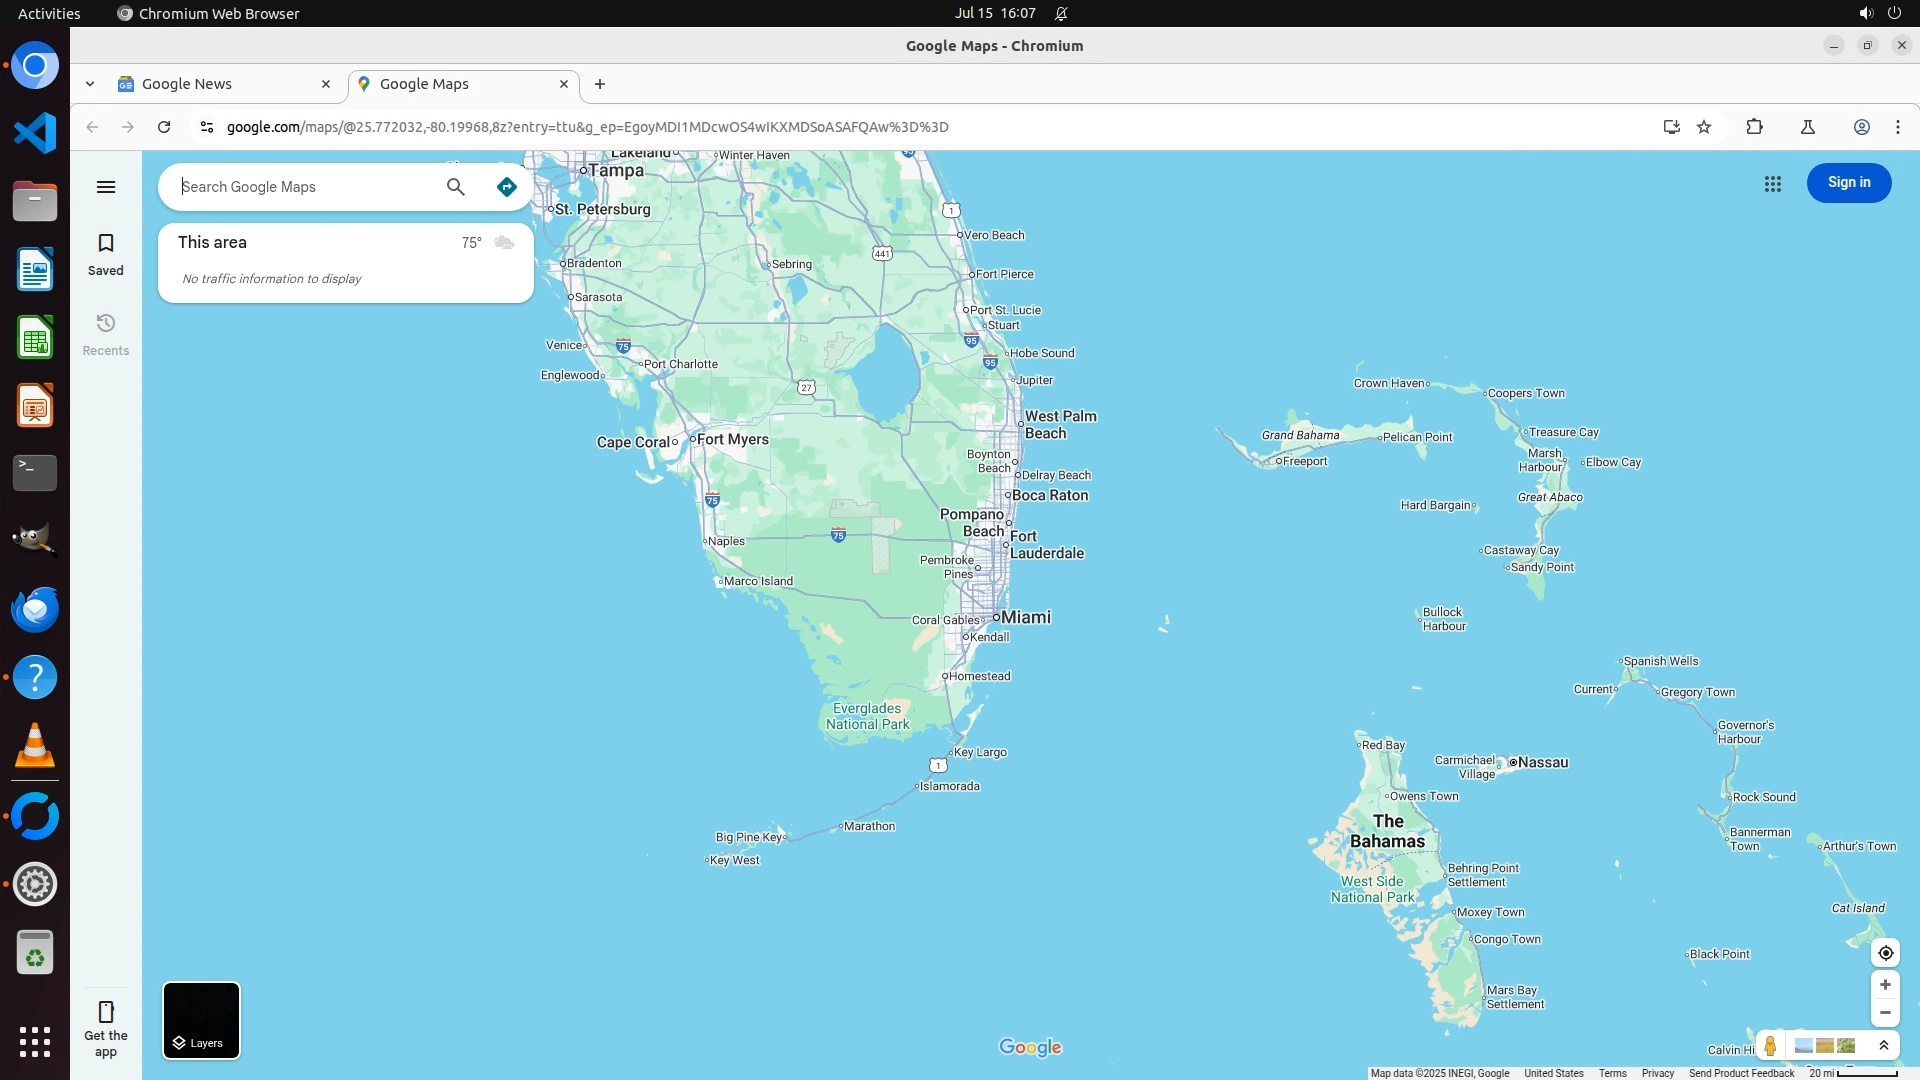Screen dimensions: 1920x1080
Task: Expand the street view imagery strip chevron
Action: tap(1884, 1046)
